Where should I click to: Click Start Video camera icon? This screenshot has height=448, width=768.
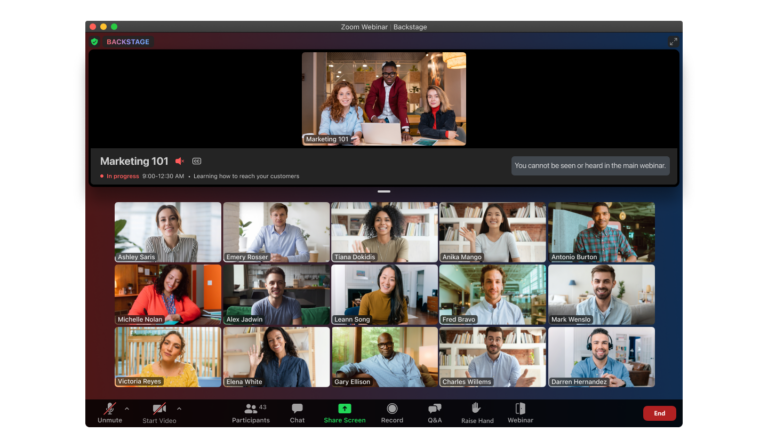tap(159, 408)
